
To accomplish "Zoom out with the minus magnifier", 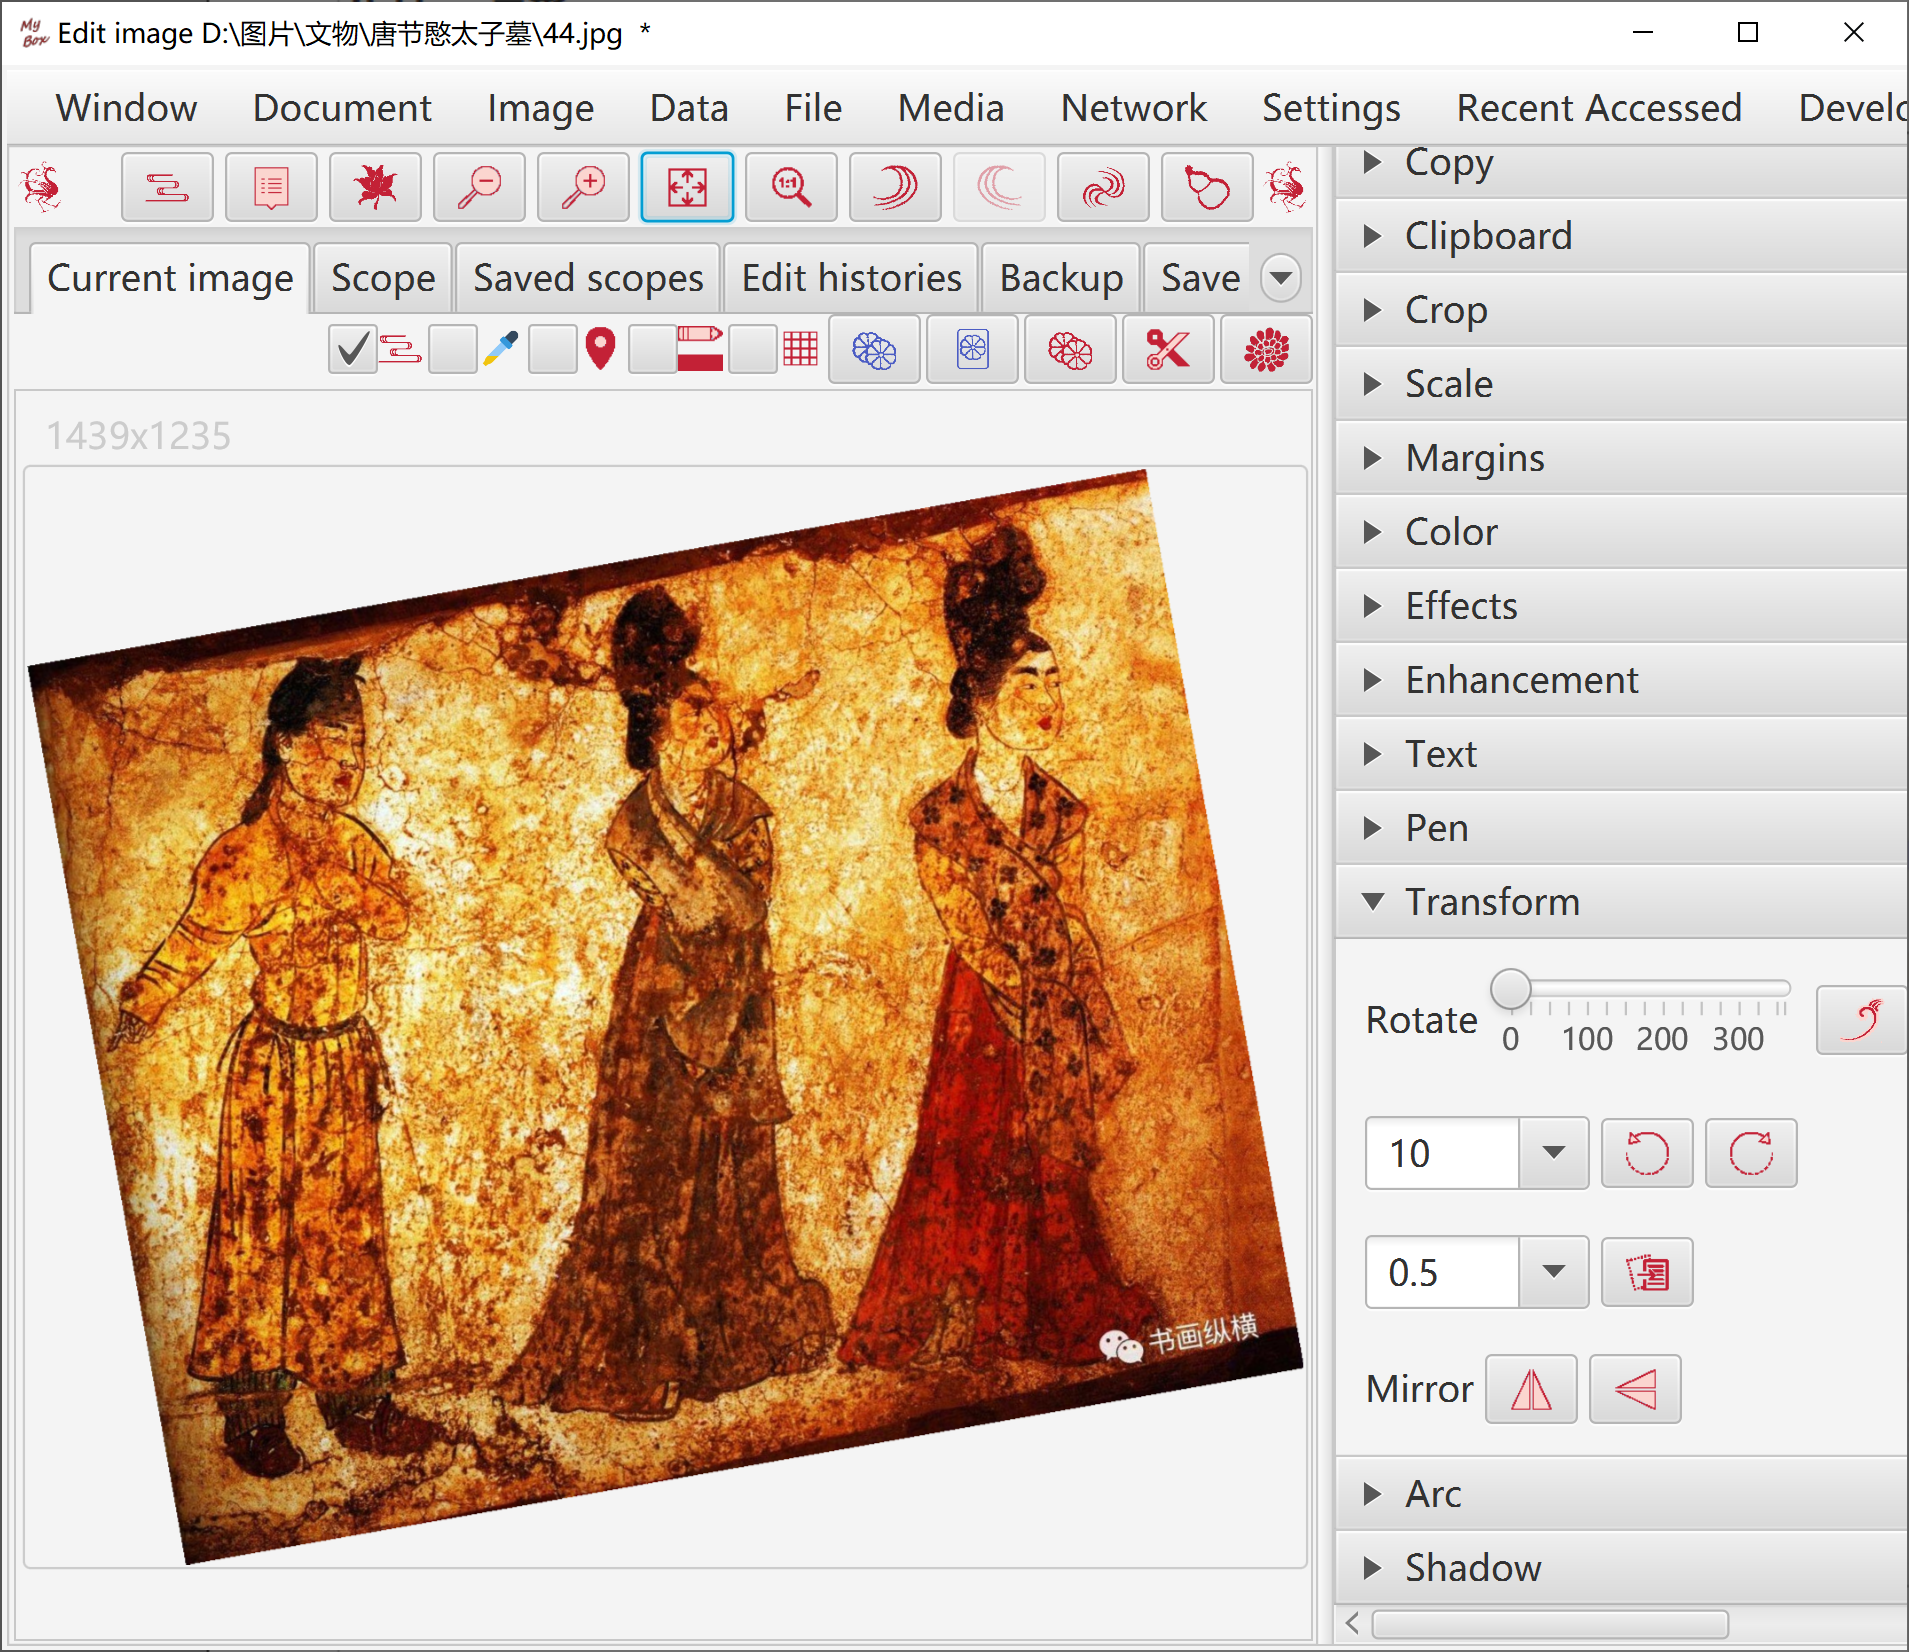I will pos(479,187).
